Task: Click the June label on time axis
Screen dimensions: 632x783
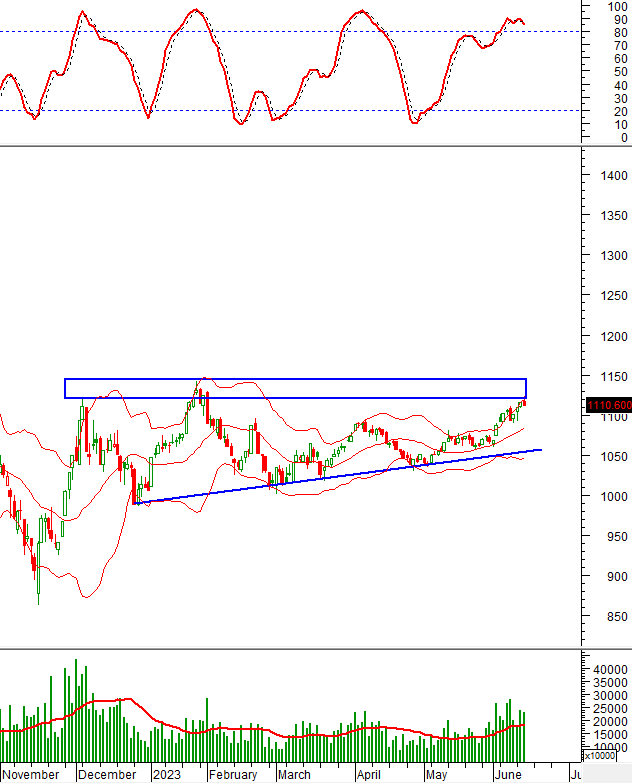Action: click(504, 774)
